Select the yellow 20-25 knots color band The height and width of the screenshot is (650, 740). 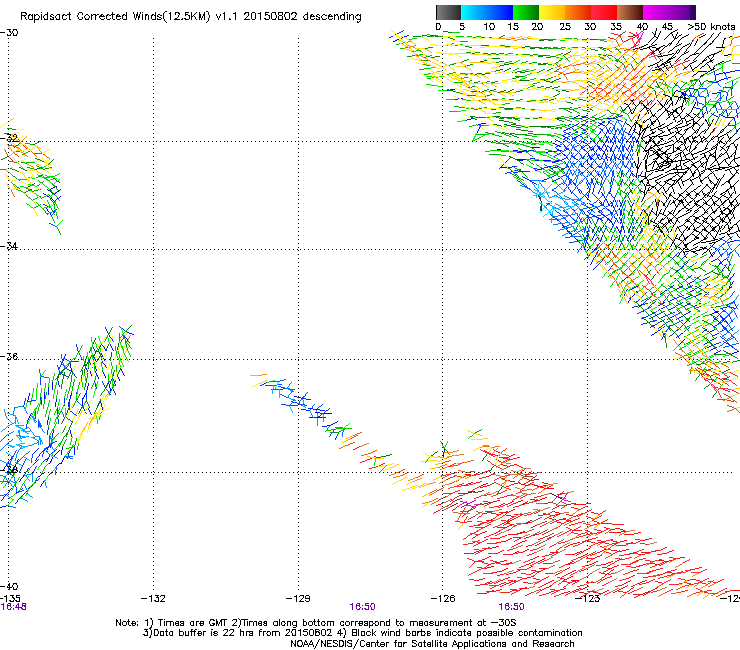[552, 13]
